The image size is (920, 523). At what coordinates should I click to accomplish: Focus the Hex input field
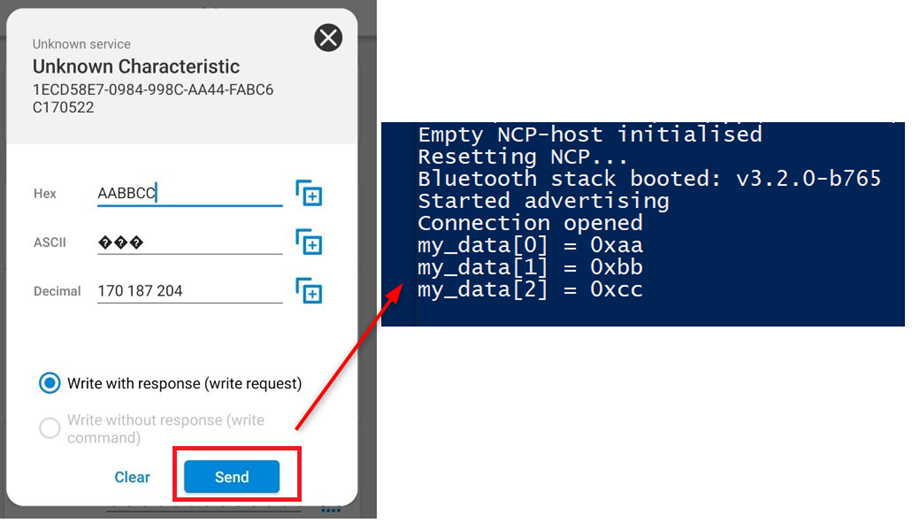coord(189,193)
